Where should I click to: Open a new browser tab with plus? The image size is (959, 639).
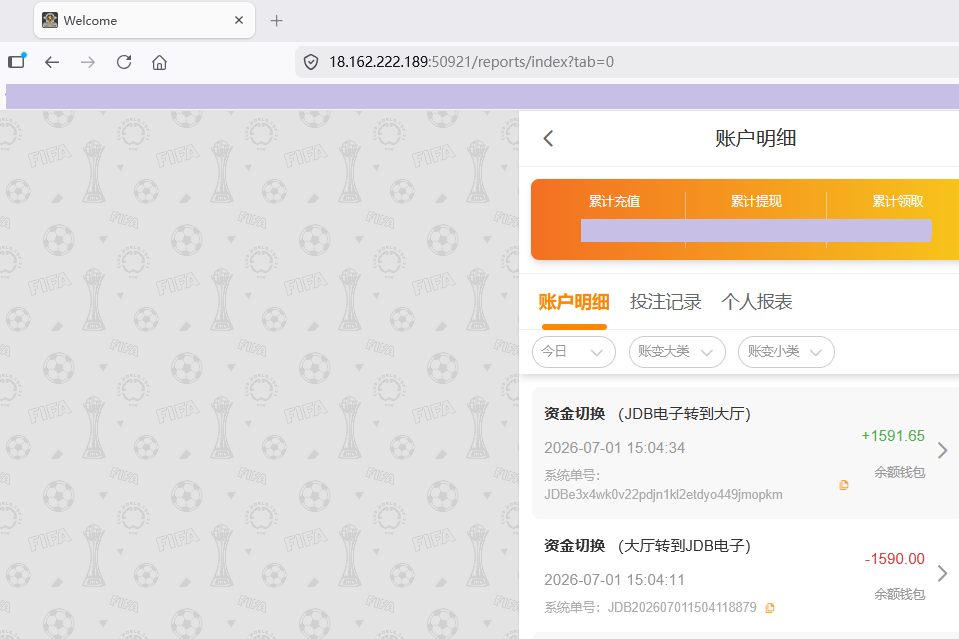[276, 21]
